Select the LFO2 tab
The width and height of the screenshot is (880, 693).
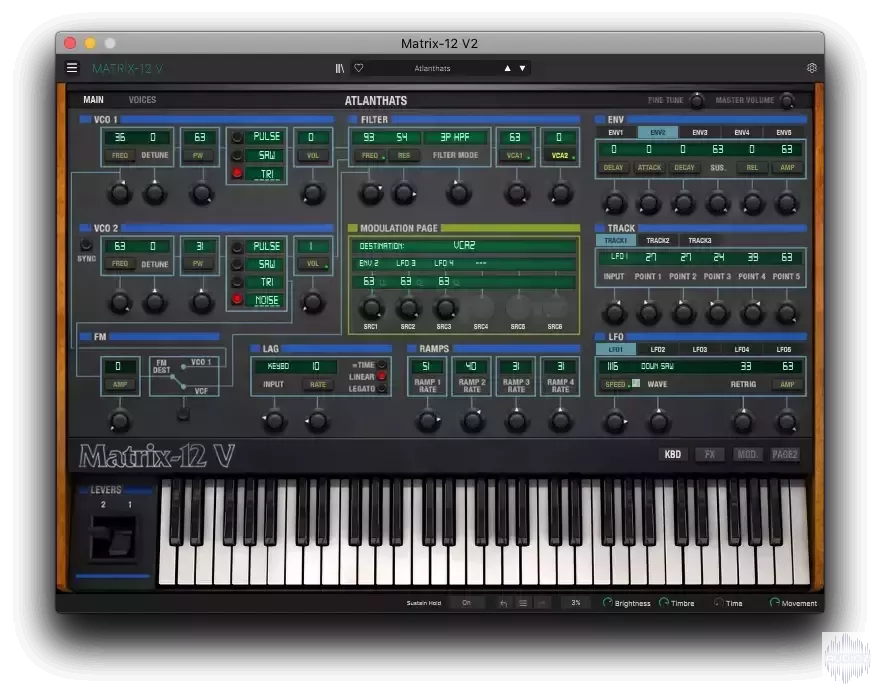click(658, 349)
